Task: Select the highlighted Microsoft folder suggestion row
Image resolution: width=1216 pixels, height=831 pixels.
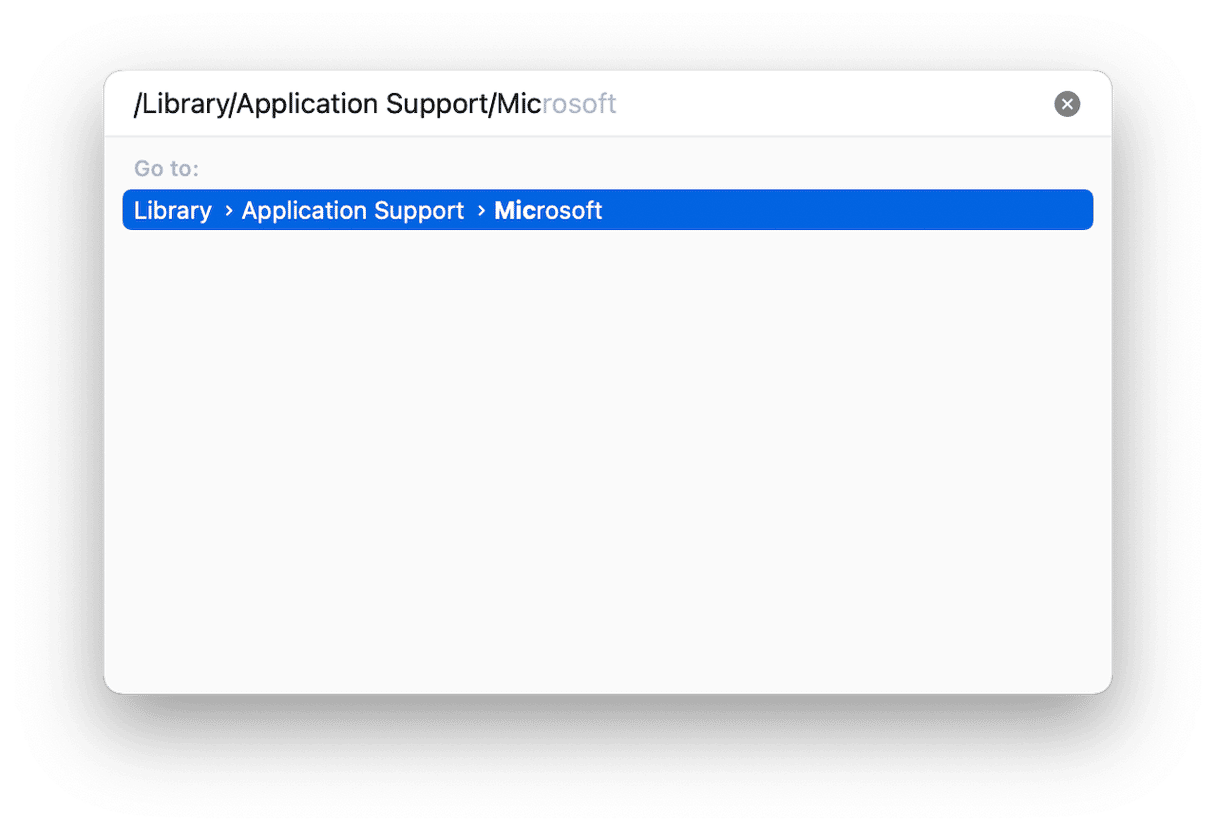Action: [x=607, y=210]
